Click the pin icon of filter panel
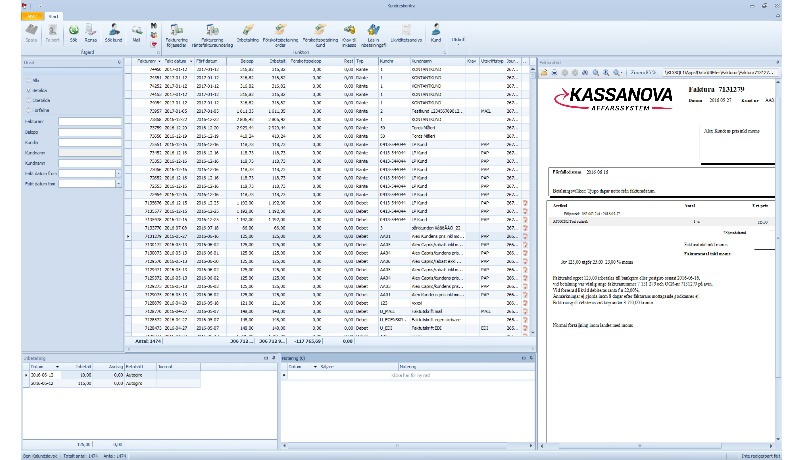 coord(119,62)
